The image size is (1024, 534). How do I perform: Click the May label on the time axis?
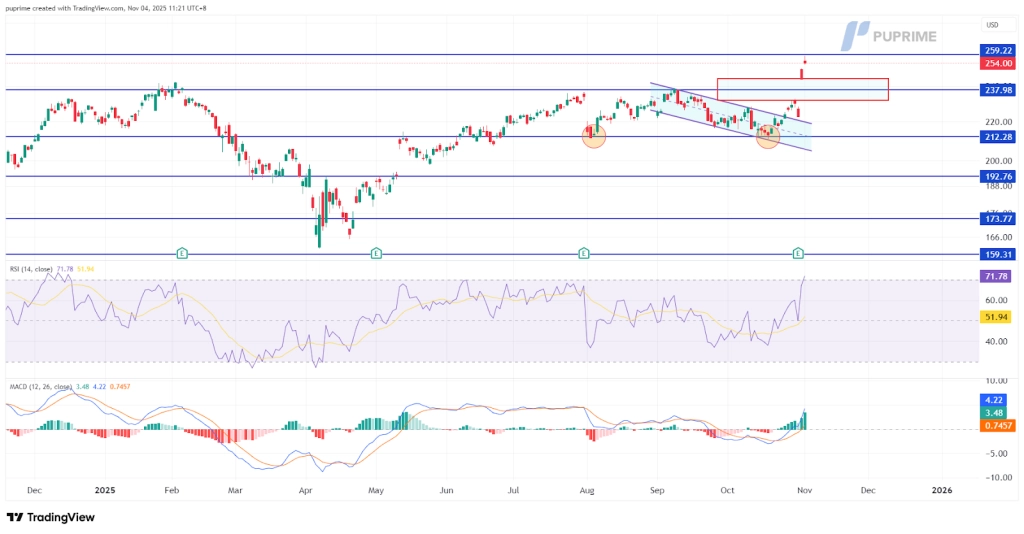click(376, 490)
